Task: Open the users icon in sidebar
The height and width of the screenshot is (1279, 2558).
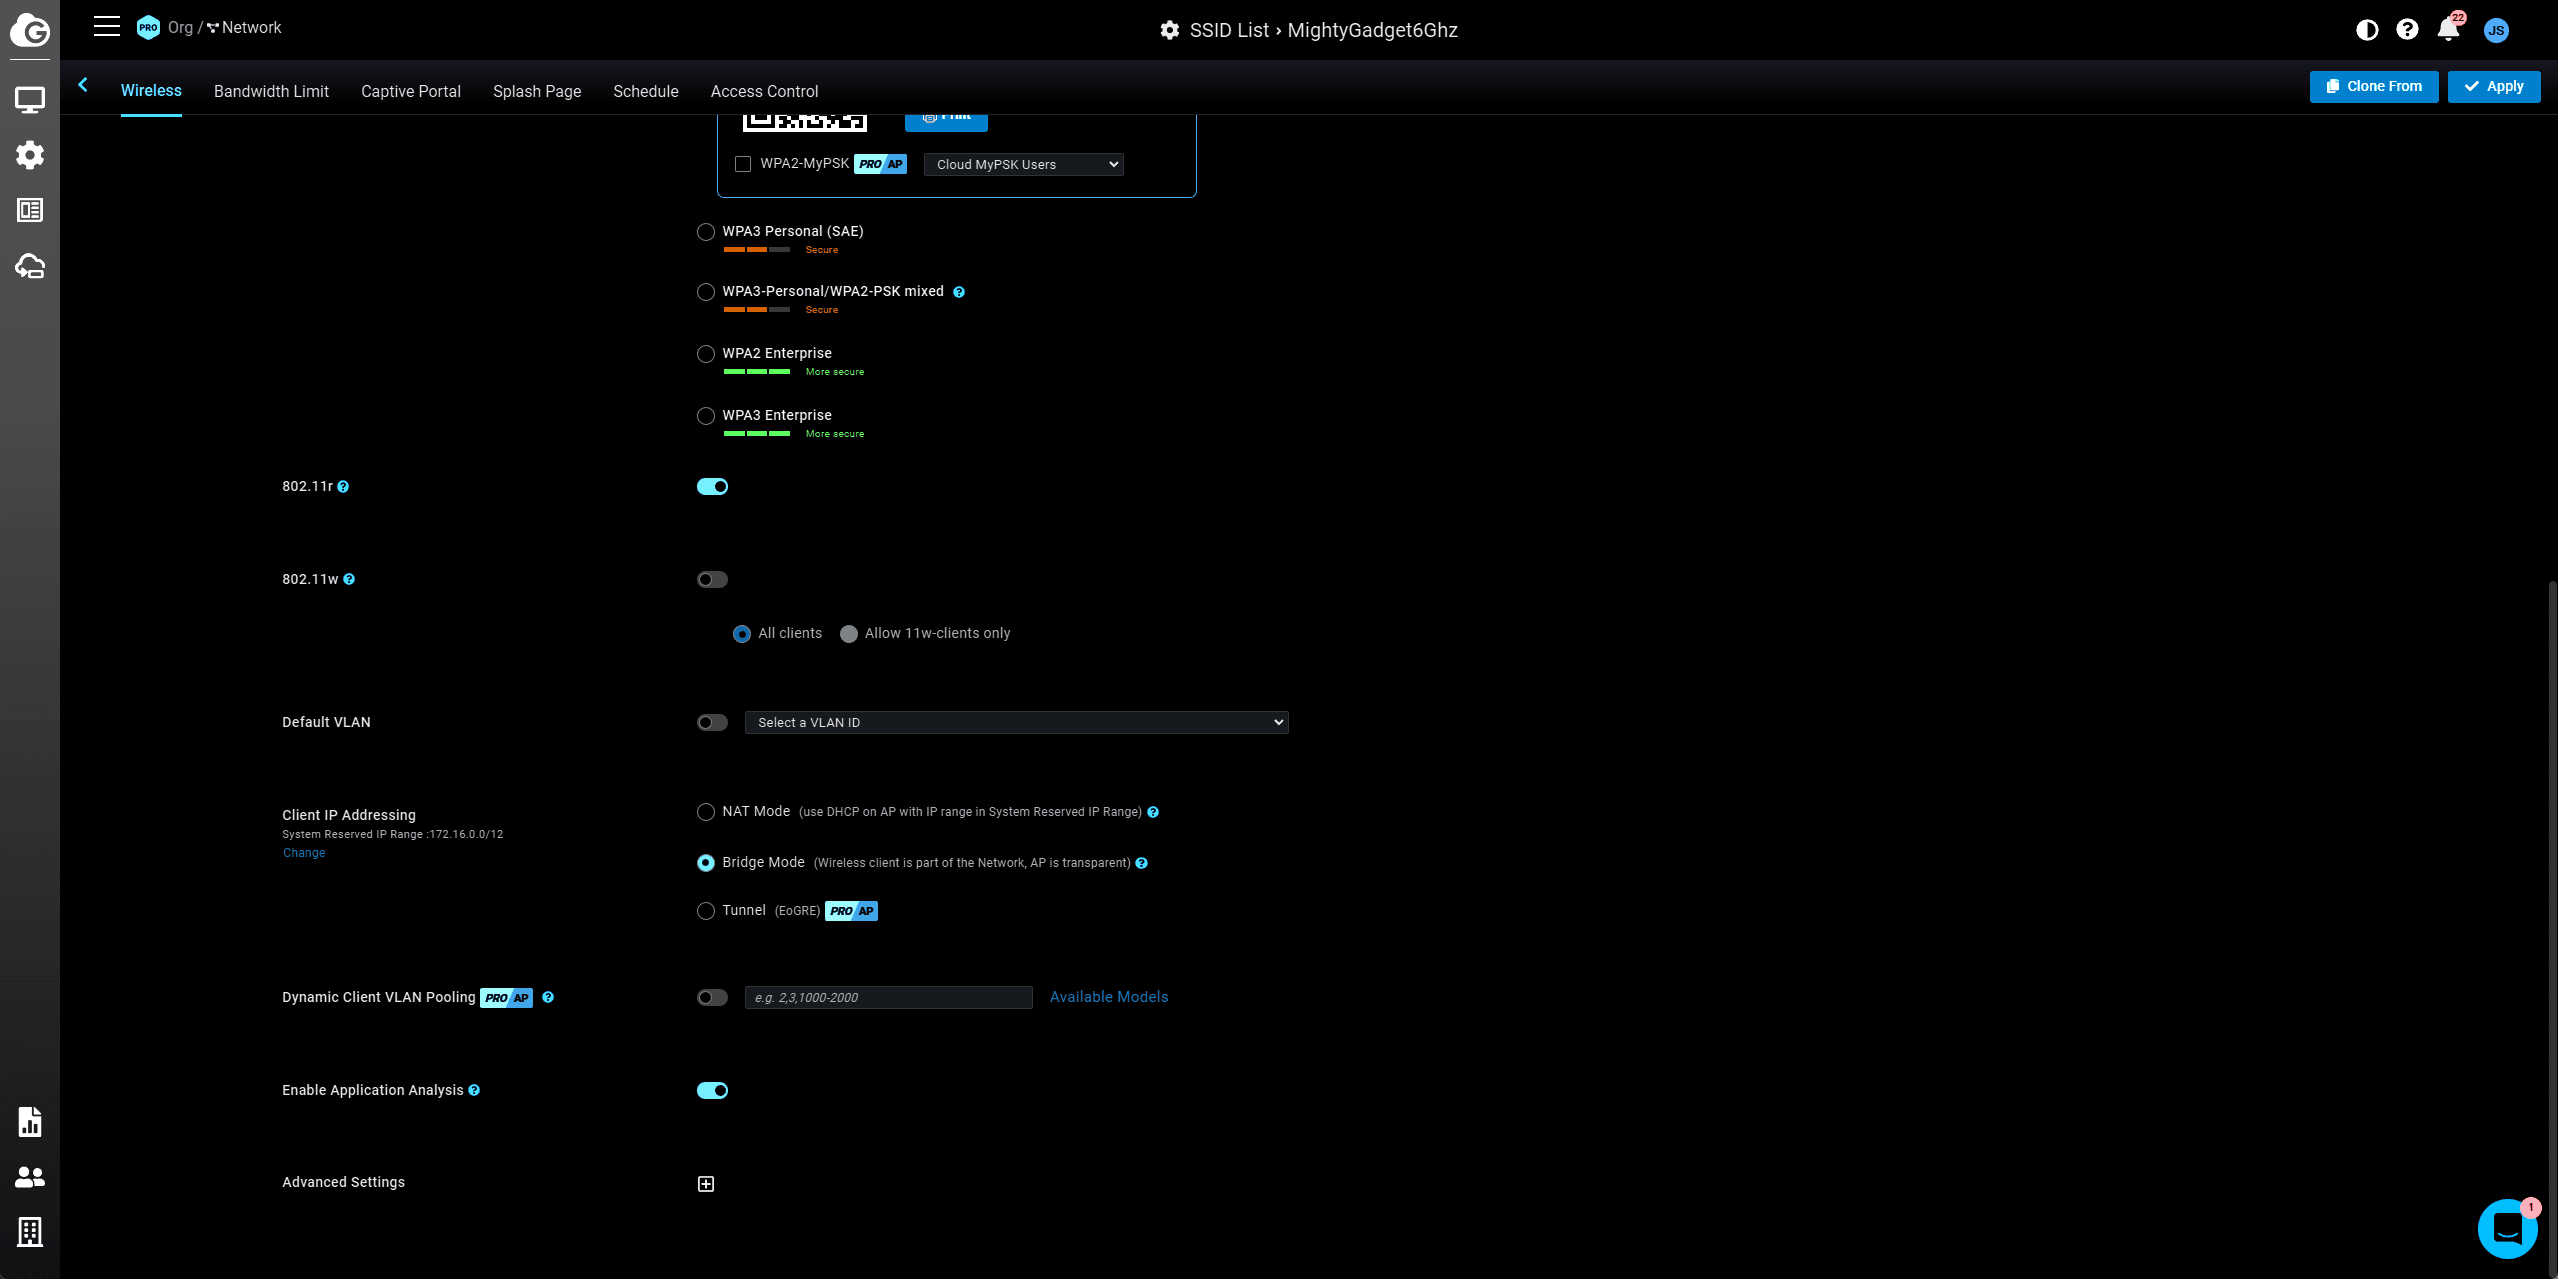Action: pyautogui.click(x=29, y=1177)
